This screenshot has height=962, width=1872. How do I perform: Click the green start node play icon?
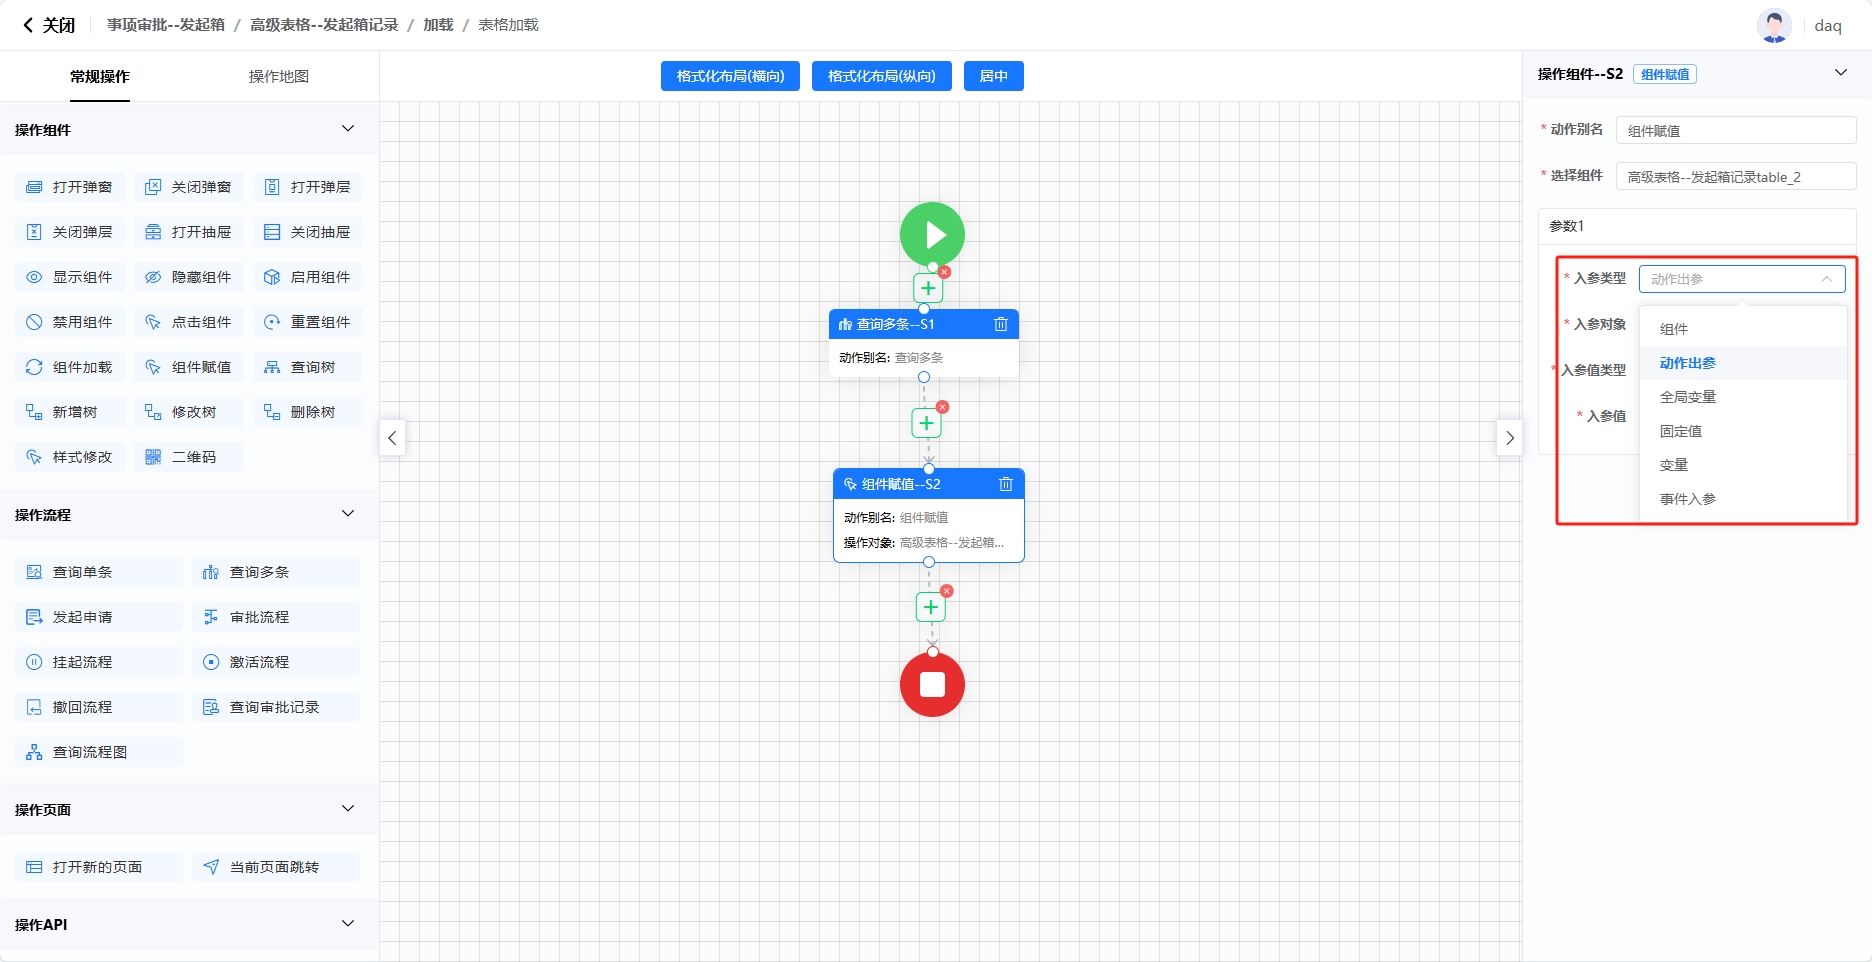click(932, 235)
